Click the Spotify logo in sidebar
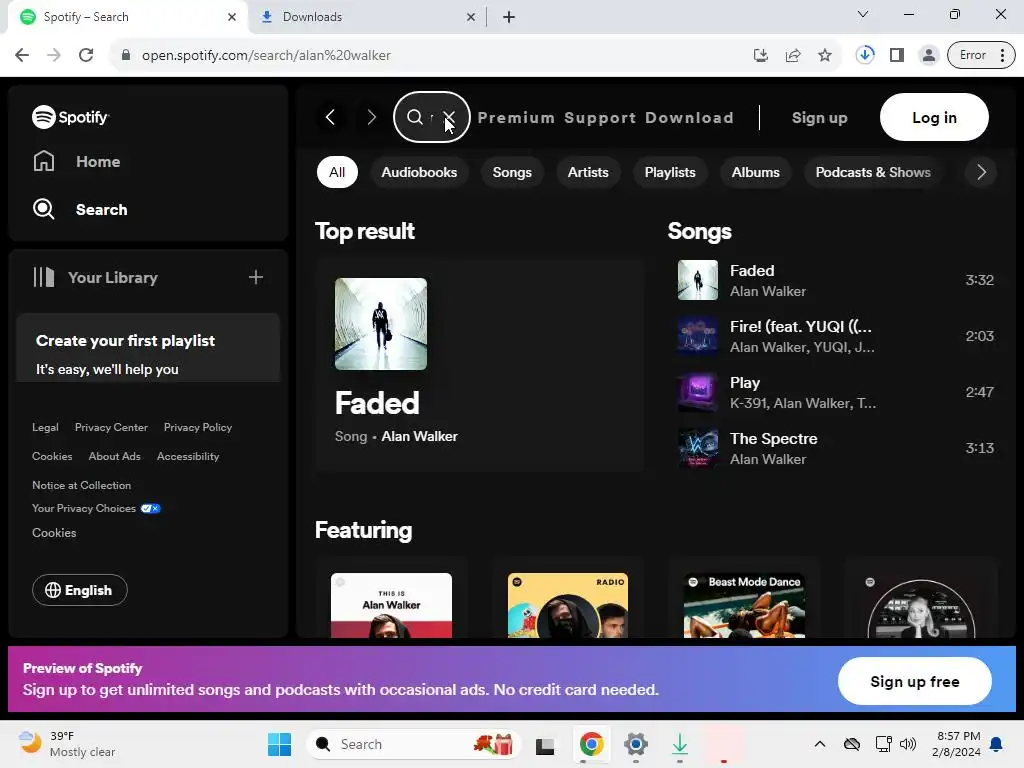This screenshot has width=1024, height=768. tap(71, 117)
